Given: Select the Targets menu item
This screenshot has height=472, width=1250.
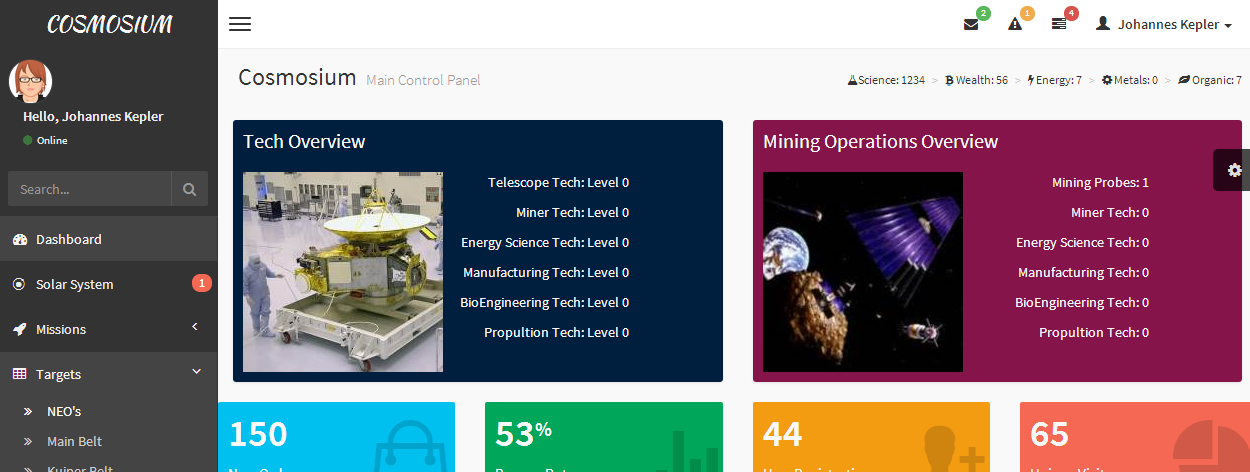Looking at the screenshot, I should coord(109,374).
